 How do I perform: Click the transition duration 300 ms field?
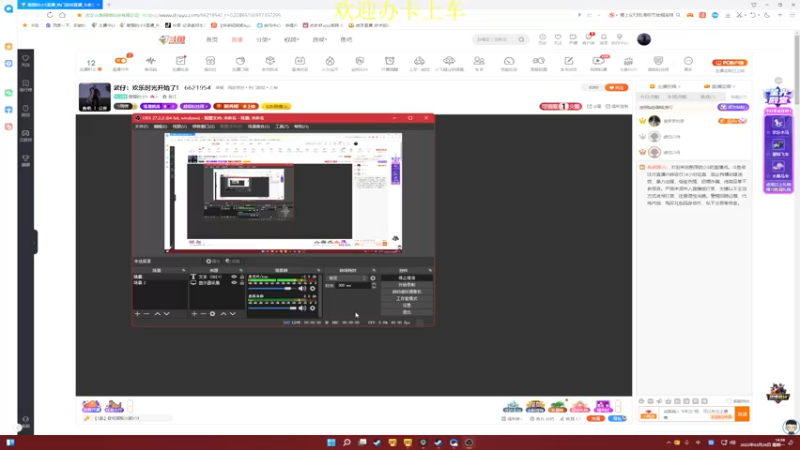353,286
